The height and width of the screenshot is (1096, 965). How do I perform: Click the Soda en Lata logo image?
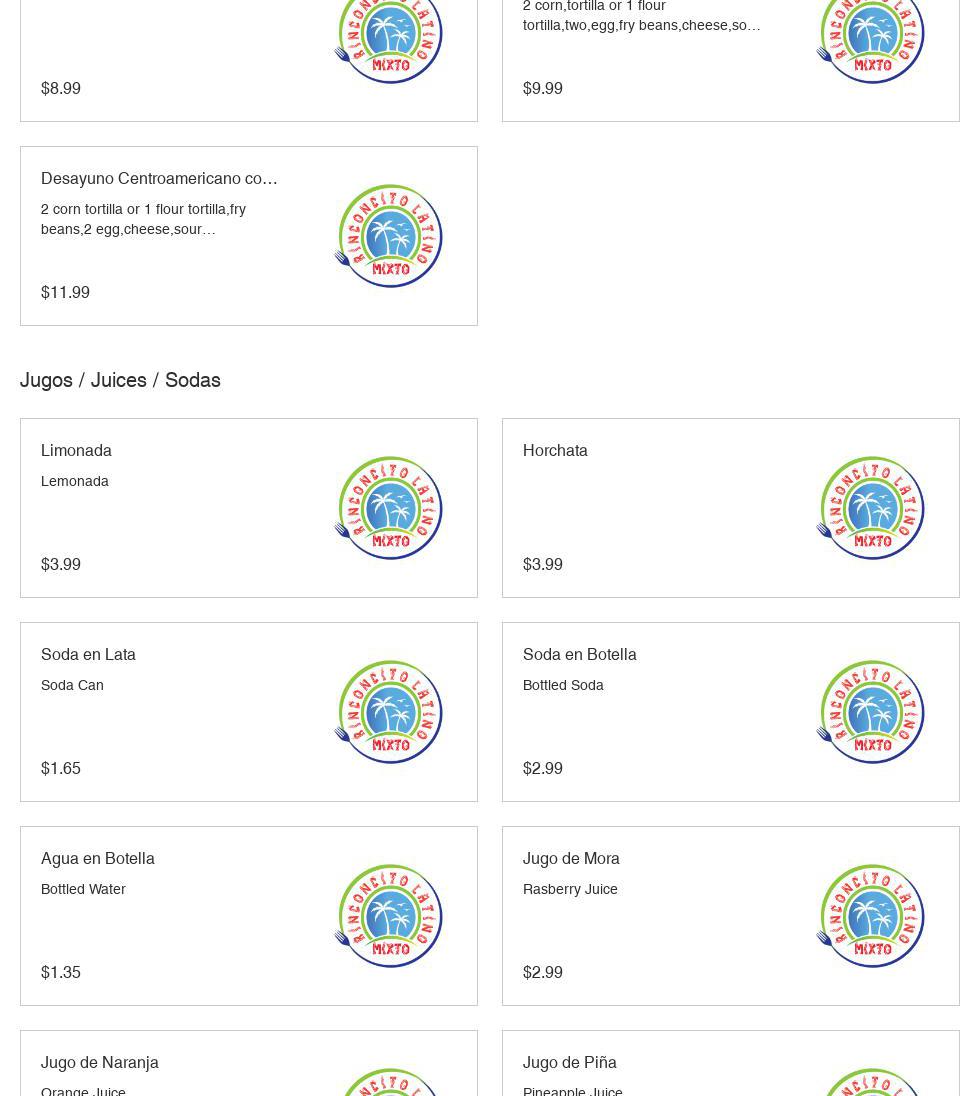(388, 712)
